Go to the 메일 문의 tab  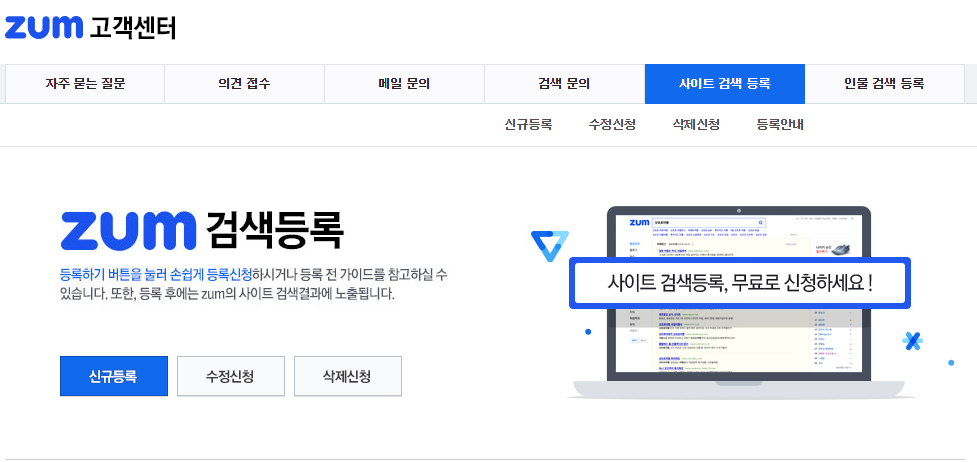tap(404, 84)
